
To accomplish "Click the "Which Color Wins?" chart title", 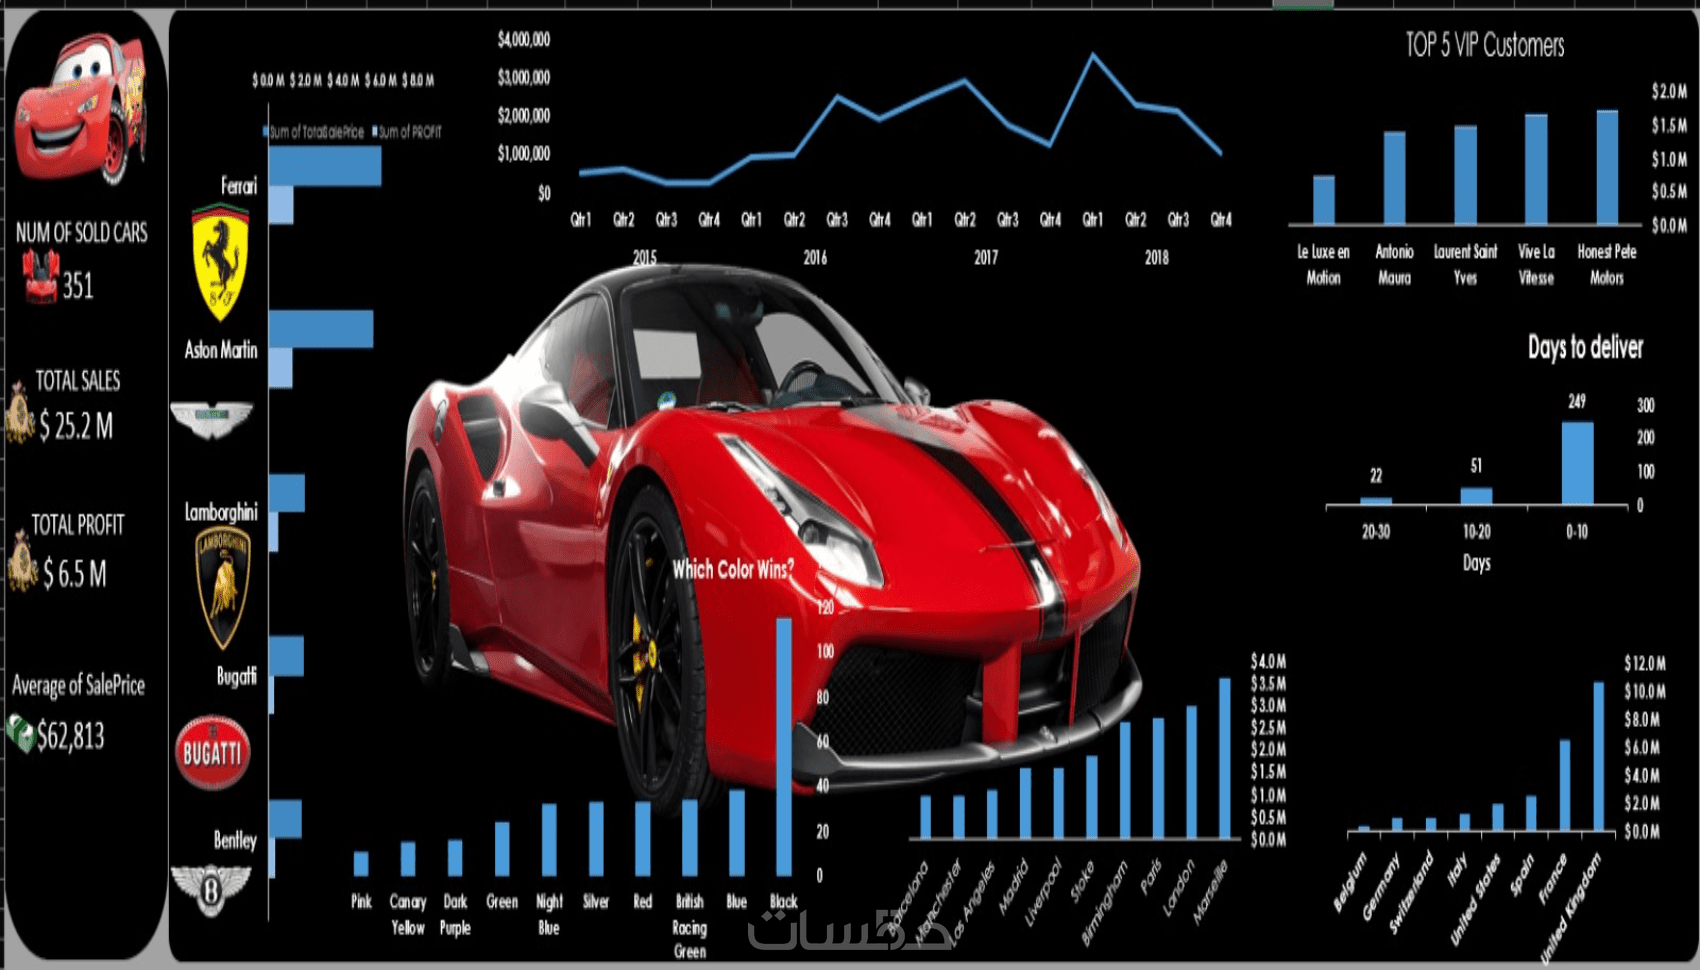I will [733, 569].
